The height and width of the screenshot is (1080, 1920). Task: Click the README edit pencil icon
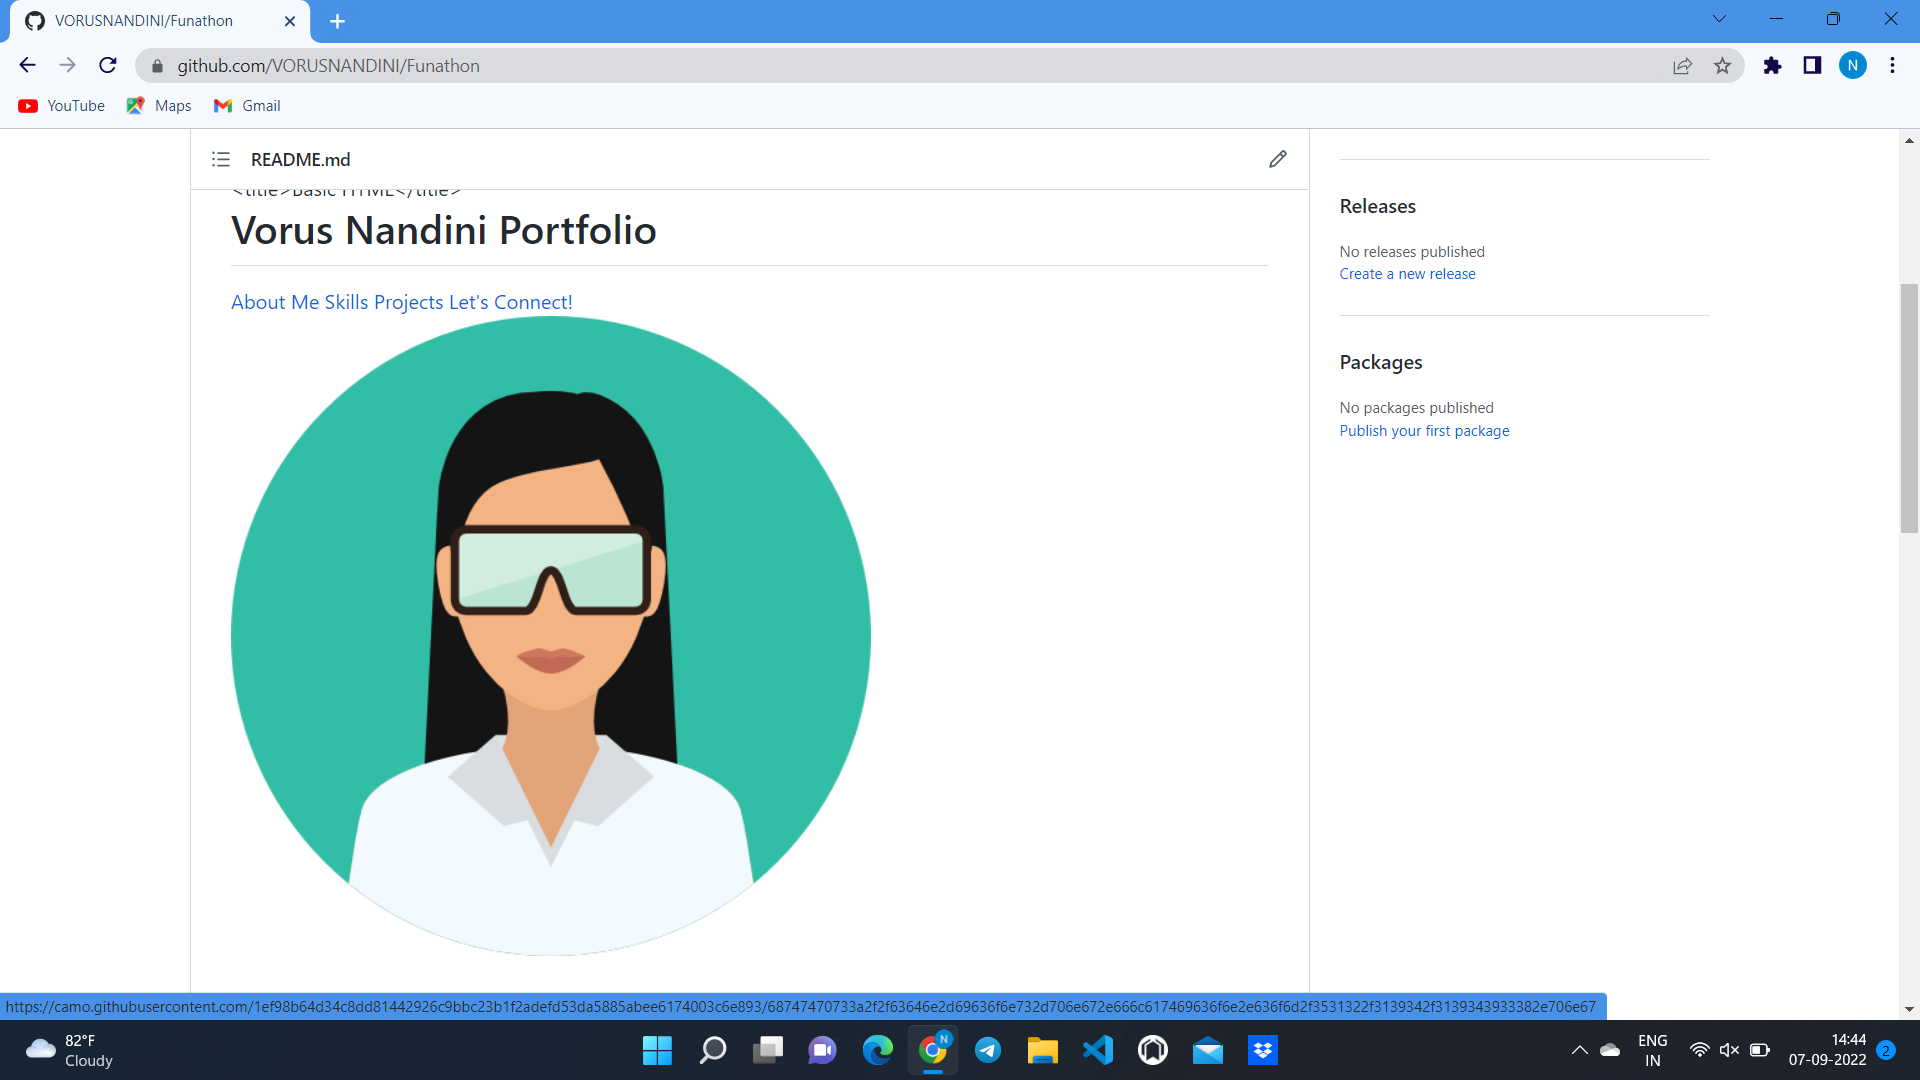click(1277, 159)
